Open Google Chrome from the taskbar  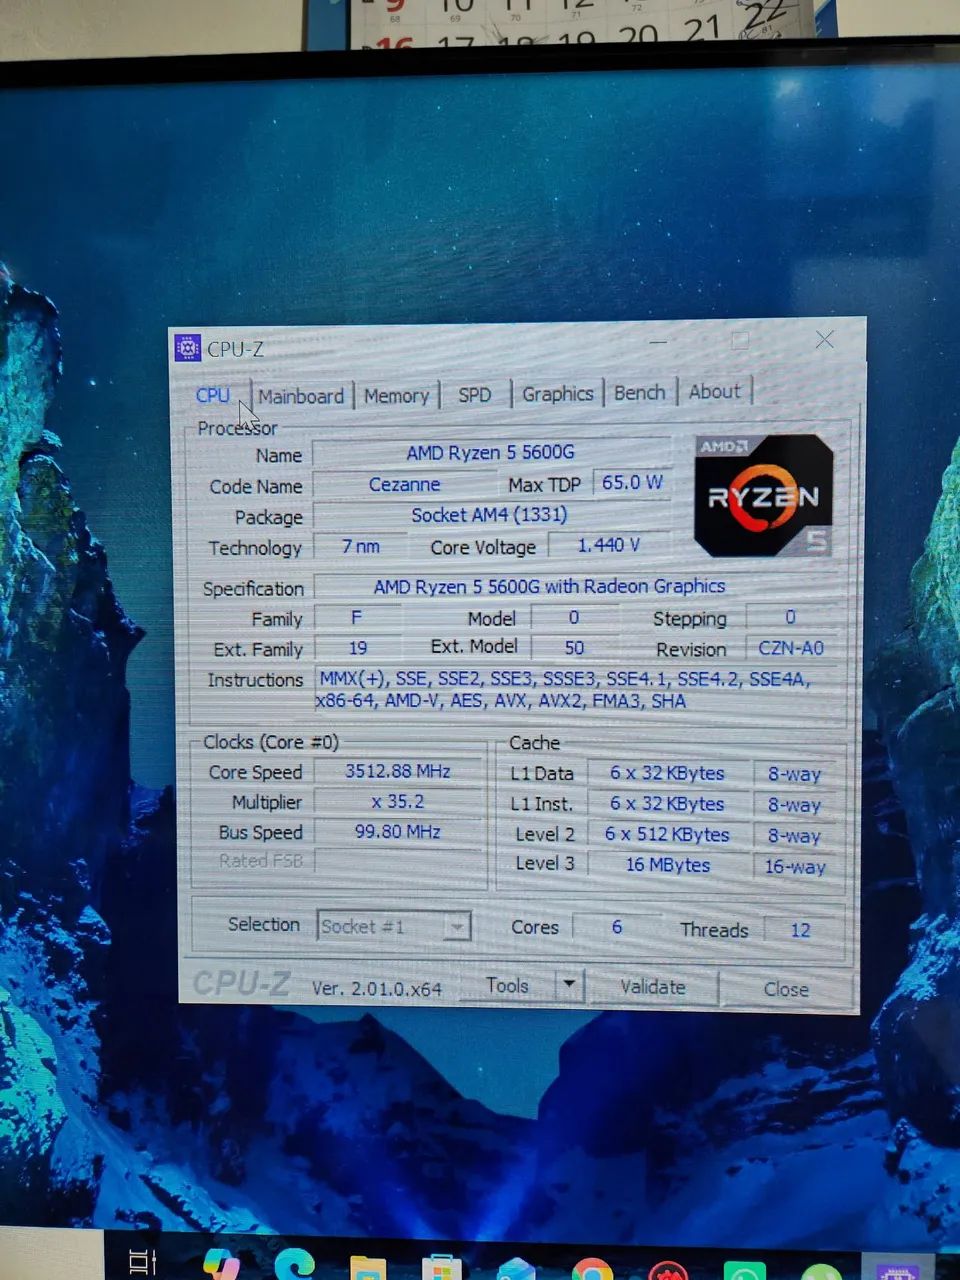592,1269
